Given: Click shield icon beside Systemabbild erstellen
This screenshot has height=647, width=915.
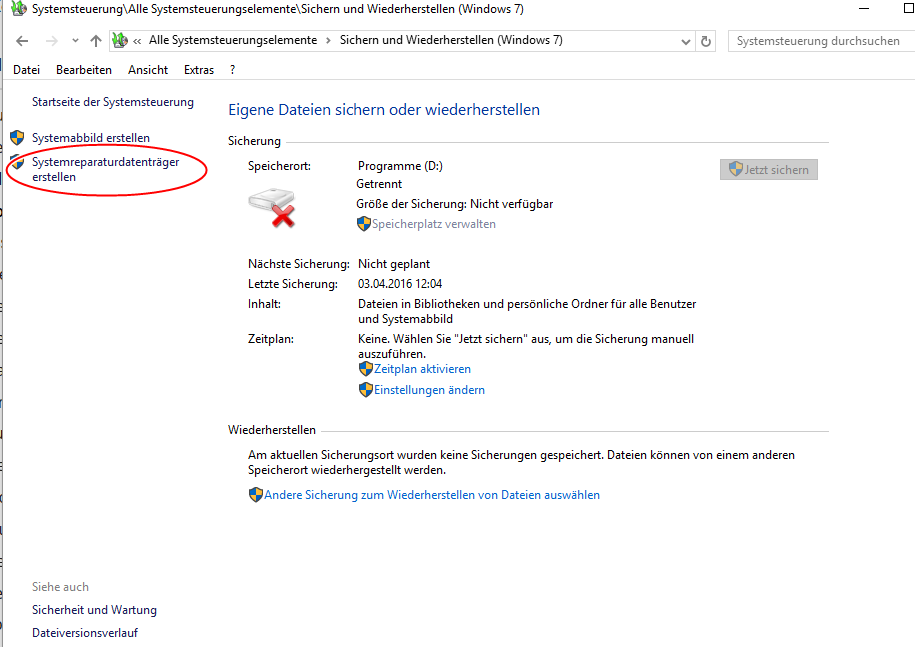Looking at the screenshot, I should [17, 138].
